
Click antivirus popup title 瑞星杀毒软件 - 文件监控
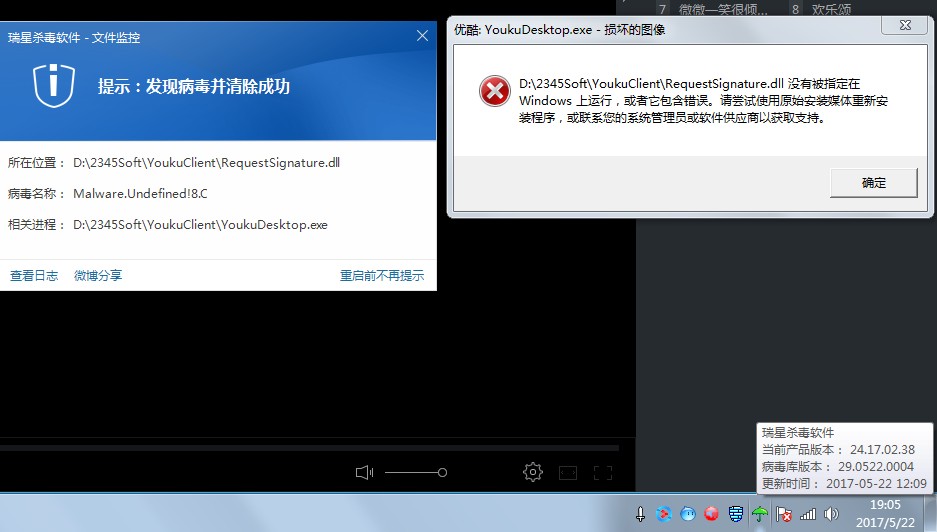point(74,37)
